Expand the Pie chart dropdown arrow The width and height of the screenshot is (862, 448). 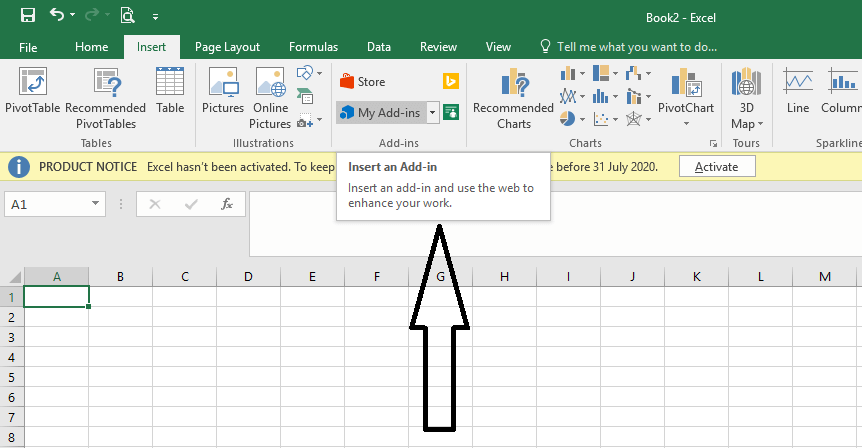point(582,119)
